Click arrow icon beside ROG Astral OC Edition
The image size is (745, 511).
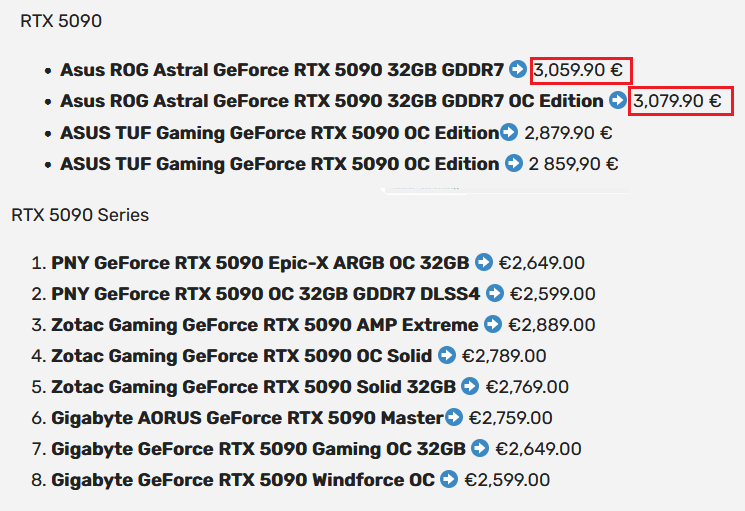tap(618, 100)
